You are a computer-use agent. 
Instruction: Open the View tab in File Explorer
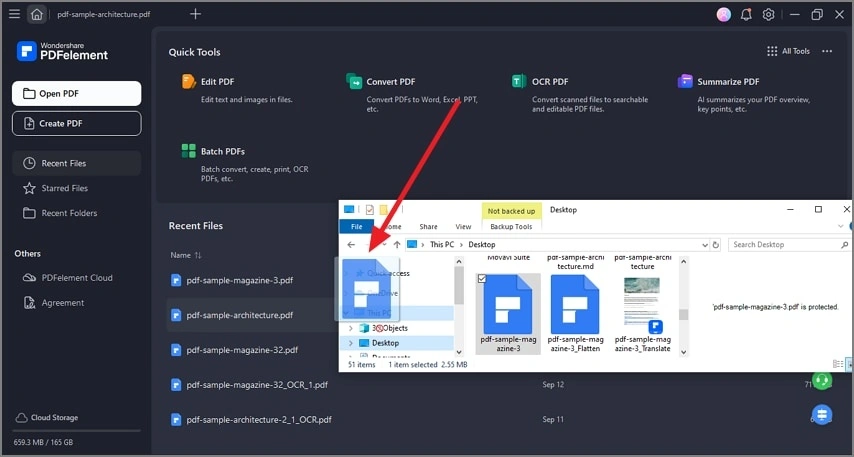click(464, 227)
